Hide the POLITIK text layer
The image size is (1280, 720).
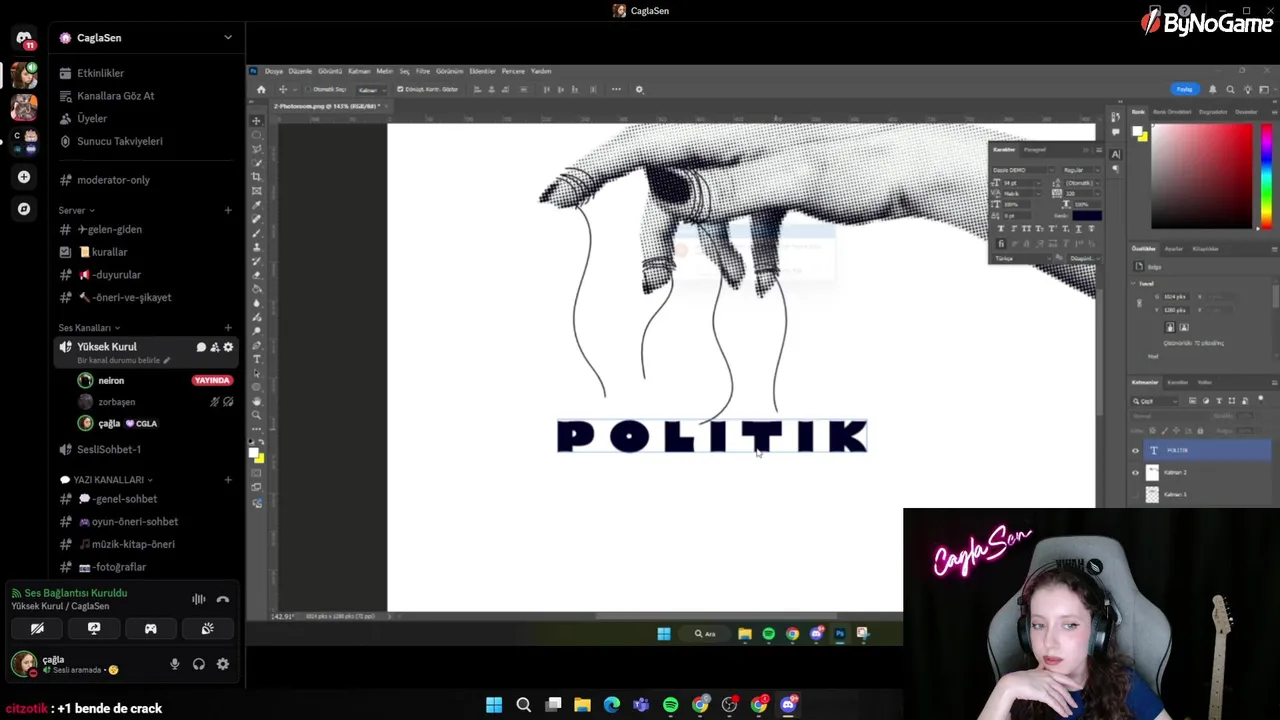click(1135, 451)
